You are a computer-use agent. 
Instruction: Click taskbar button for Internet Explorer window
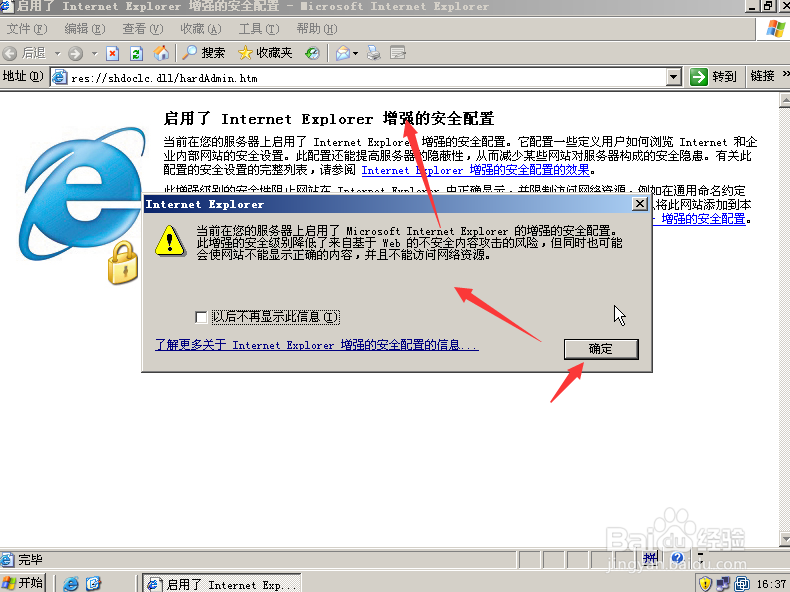(x=222, y=583)
